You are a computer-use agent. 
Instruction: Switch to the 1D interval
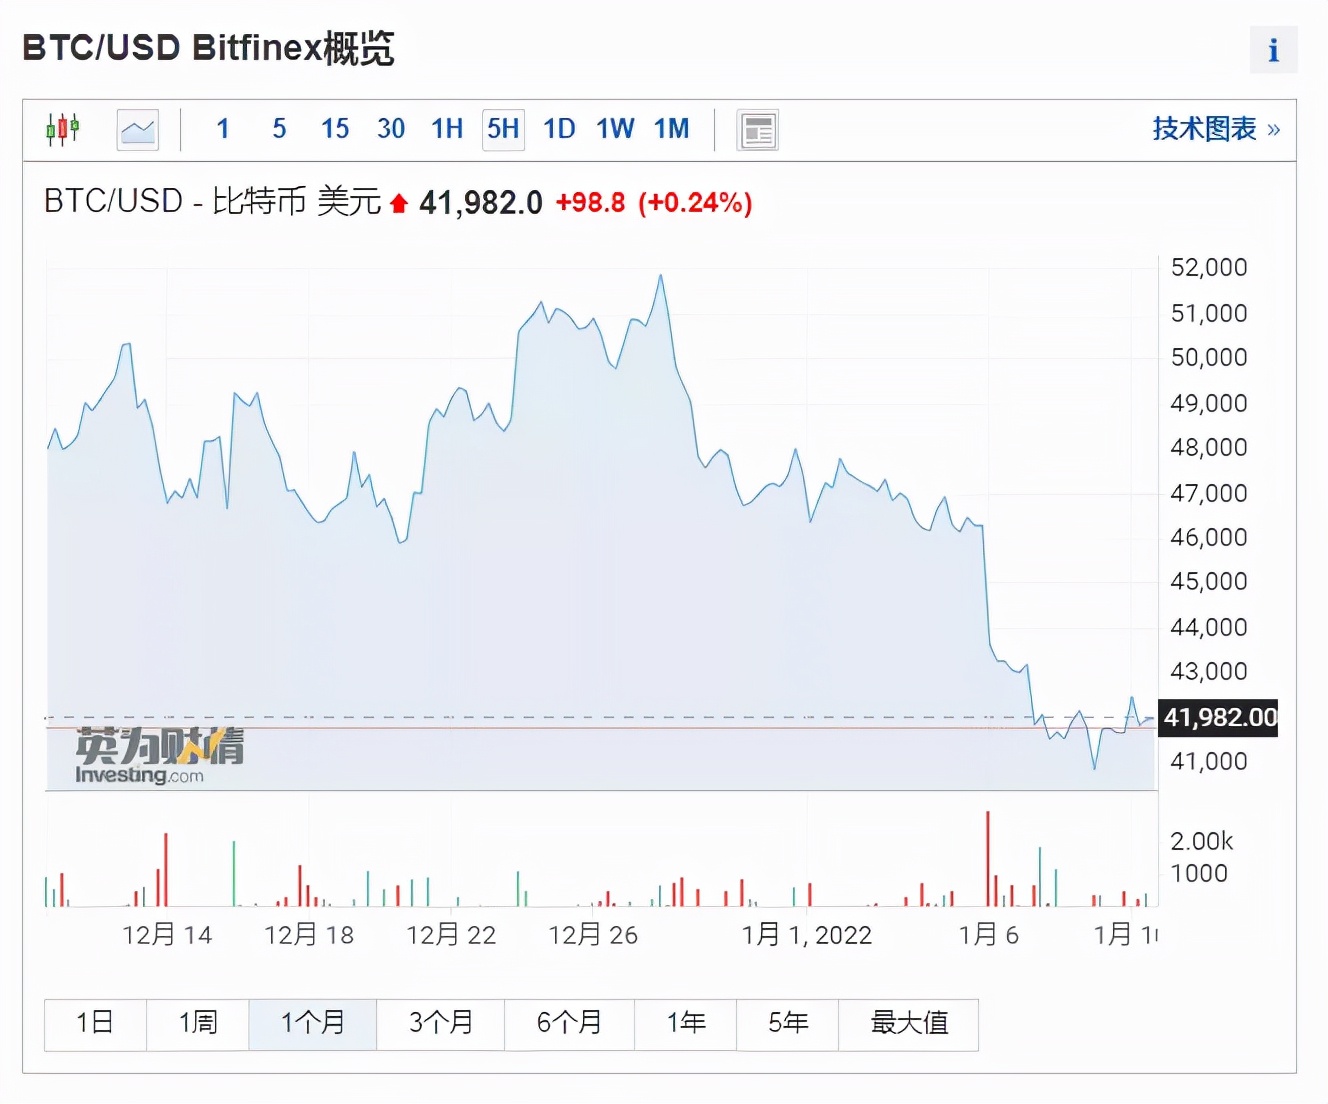coord(559,129)
